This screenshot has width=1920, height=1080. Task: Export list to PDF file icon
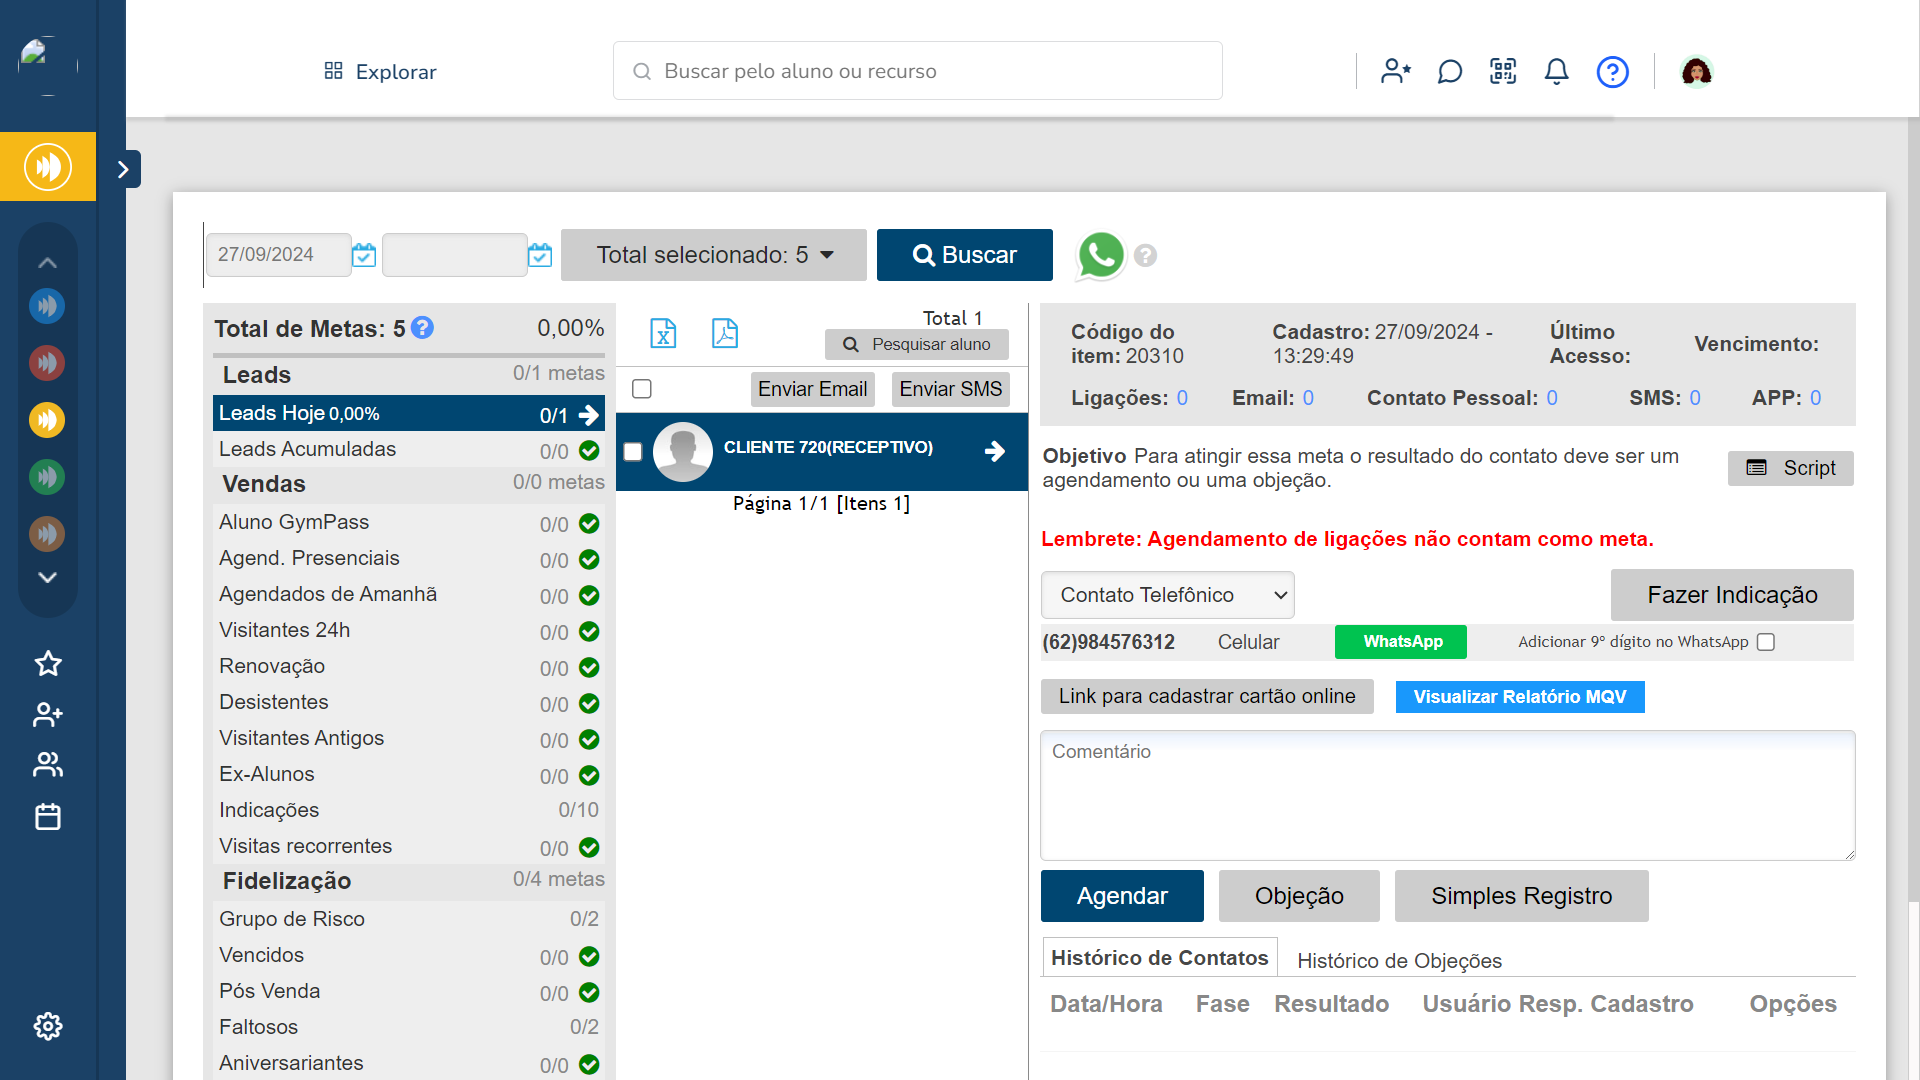(725, 333)
